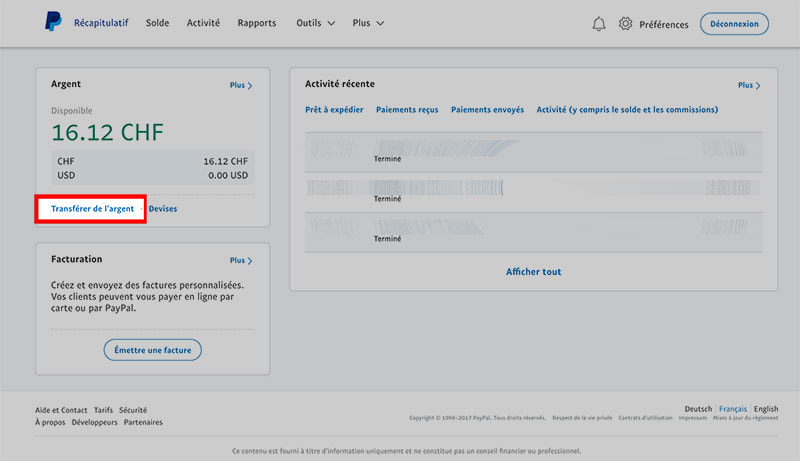Image resolution: width=800 pixels, height=461 pixels.
Task: Expand the Plus dropdown in navigation
Action: click(368, 23)
